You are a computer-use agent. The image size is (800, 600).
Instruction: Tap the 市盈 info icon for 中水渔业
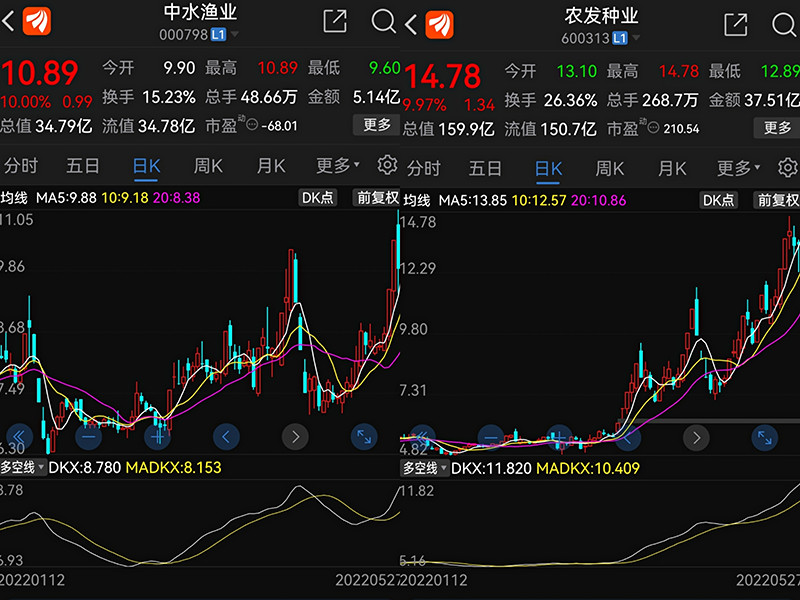[x=252, y=124]
